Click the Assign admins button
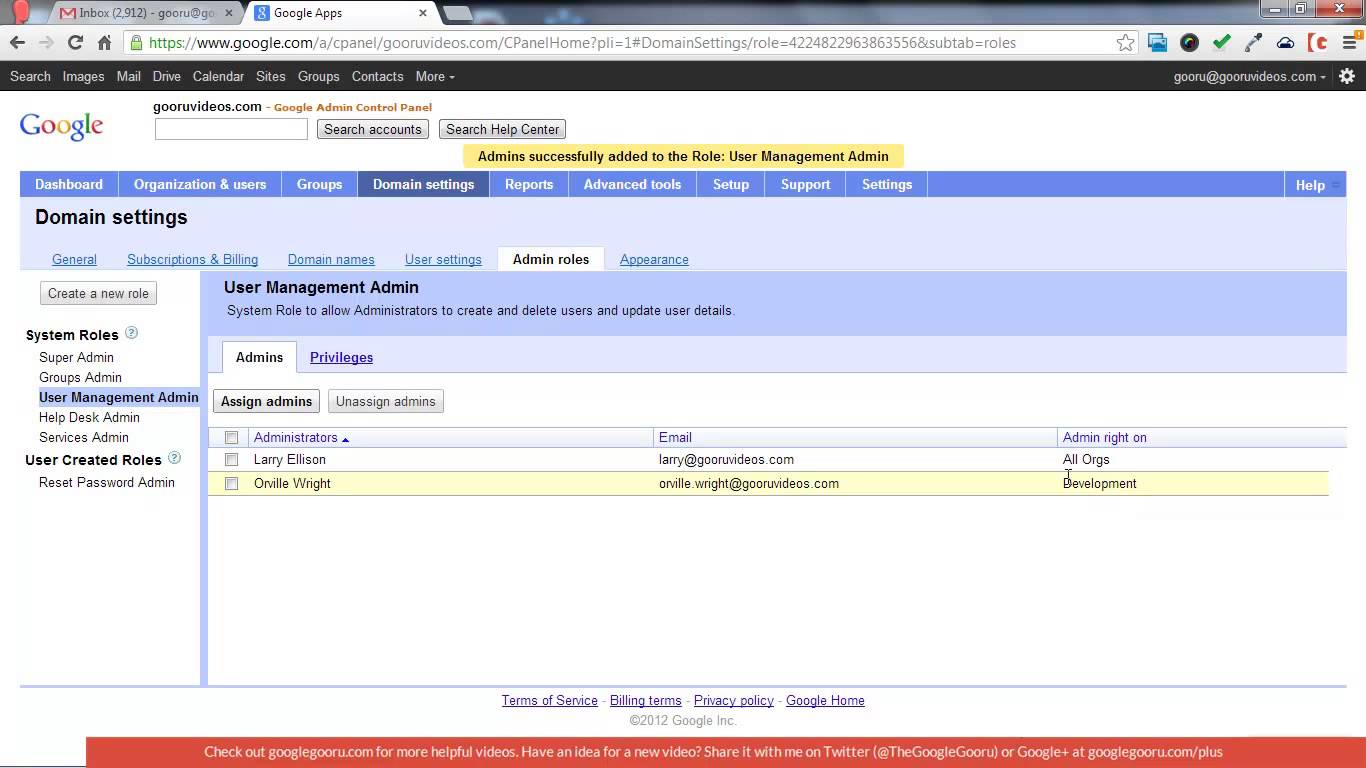The width and height of the screenshot is (1366, 768). (x=266, y=401)
